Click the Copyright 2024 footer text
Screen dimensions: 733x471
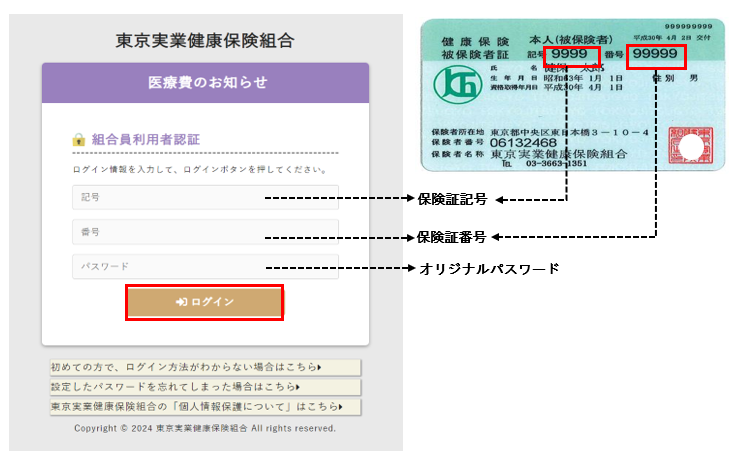205,428
